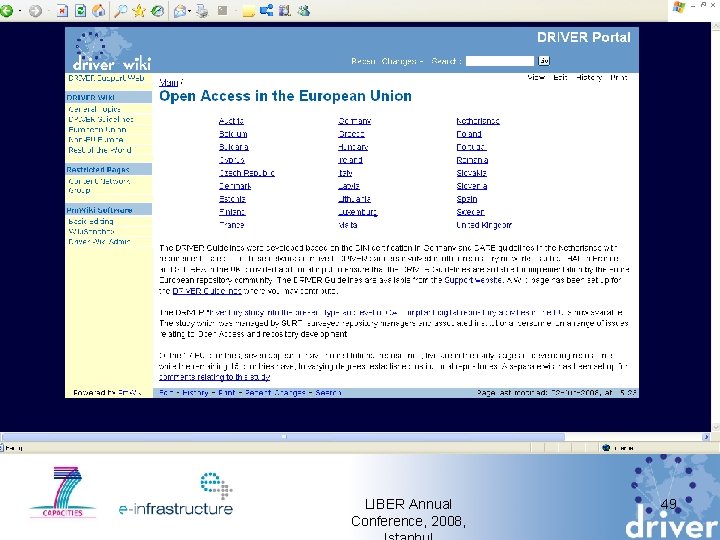Open the Luxemburg country link
720x540 pixels.
click(358, 212)
